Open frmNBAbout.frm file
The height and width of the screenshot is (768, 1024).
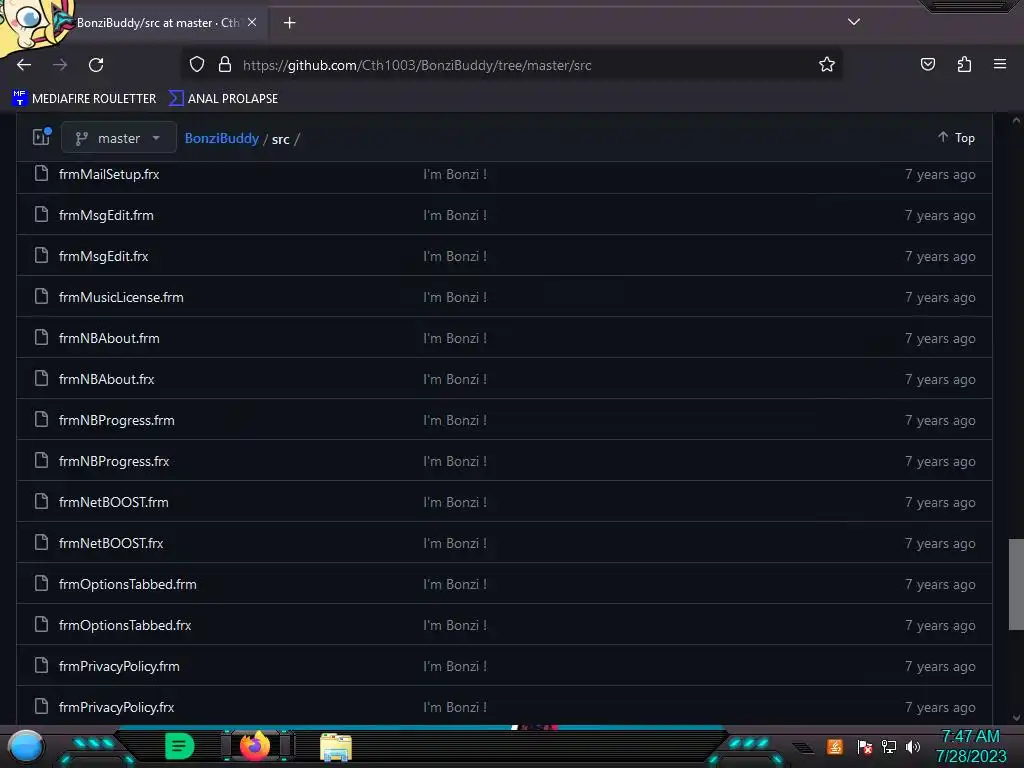tap(109, 338)
